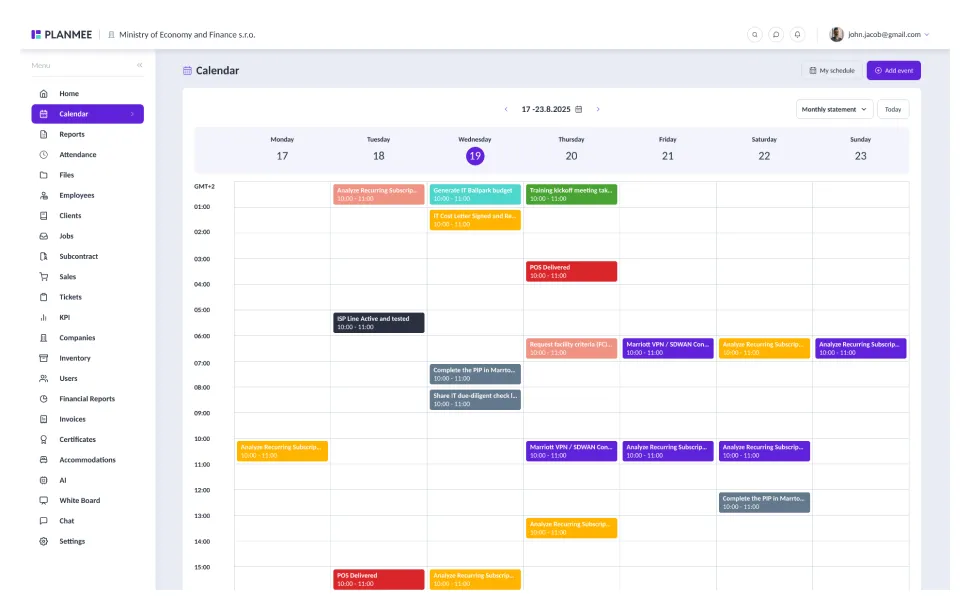970x610 pixels.
Task: Expand the john.jacob@gmail.com account menu
Action: (927, 35)
